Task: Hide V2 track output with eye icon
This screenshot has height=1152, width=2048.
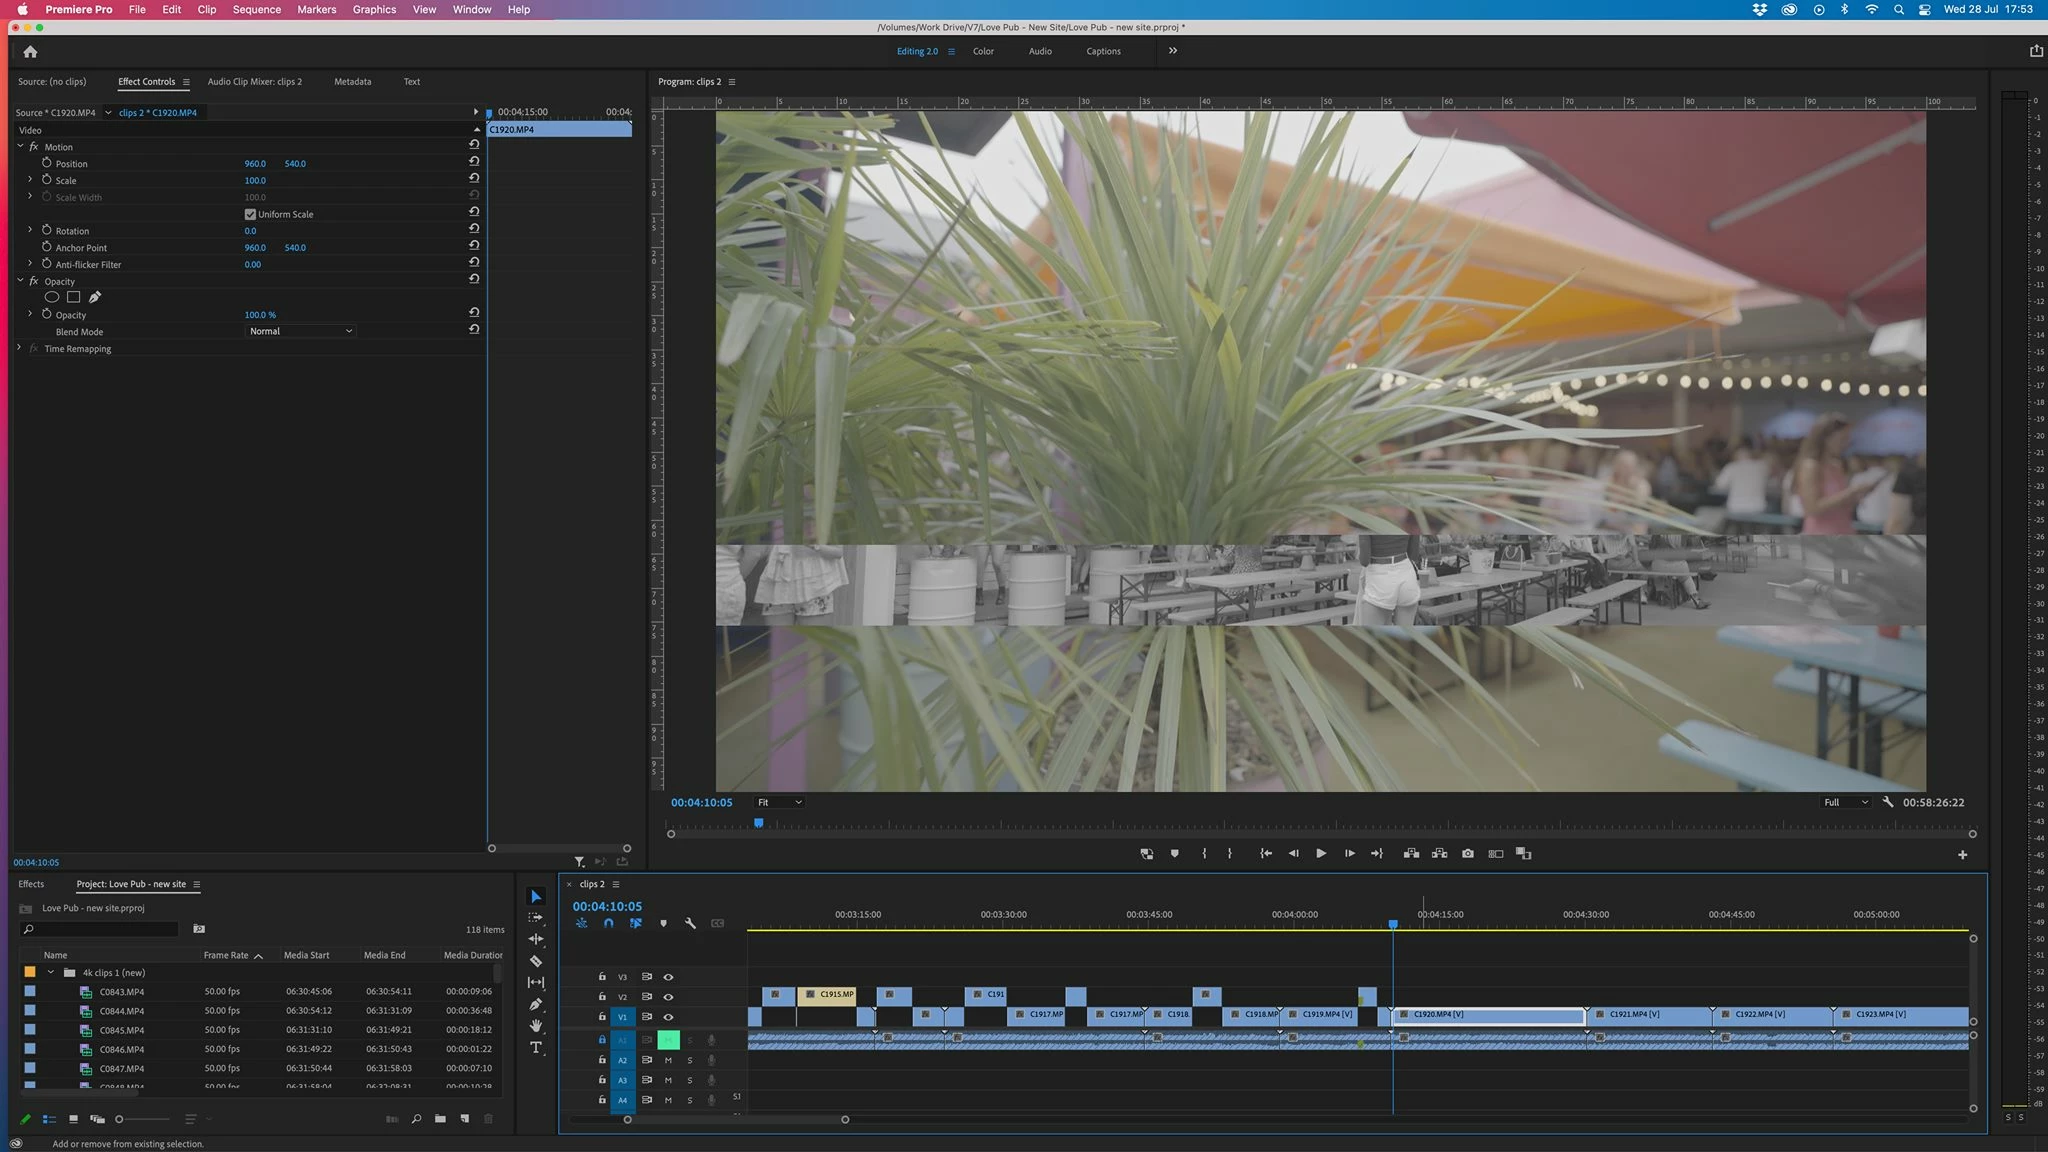Action: [x=668, y=997]
